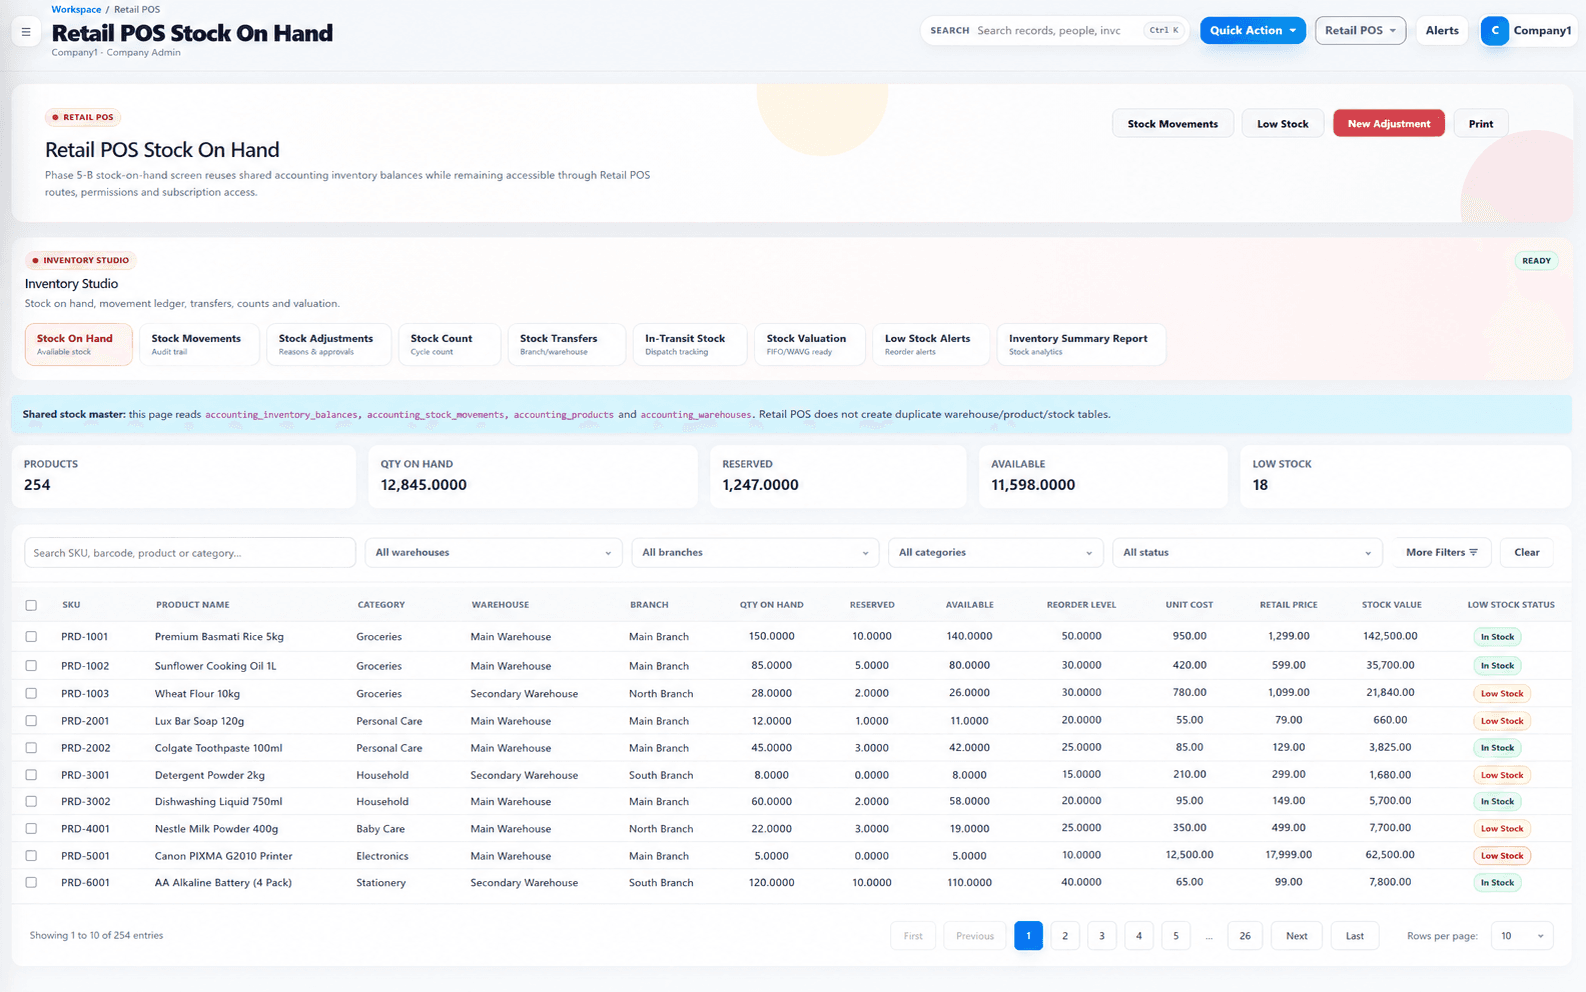Click the Quick Action dropdown arrow

click(1292, 31)
